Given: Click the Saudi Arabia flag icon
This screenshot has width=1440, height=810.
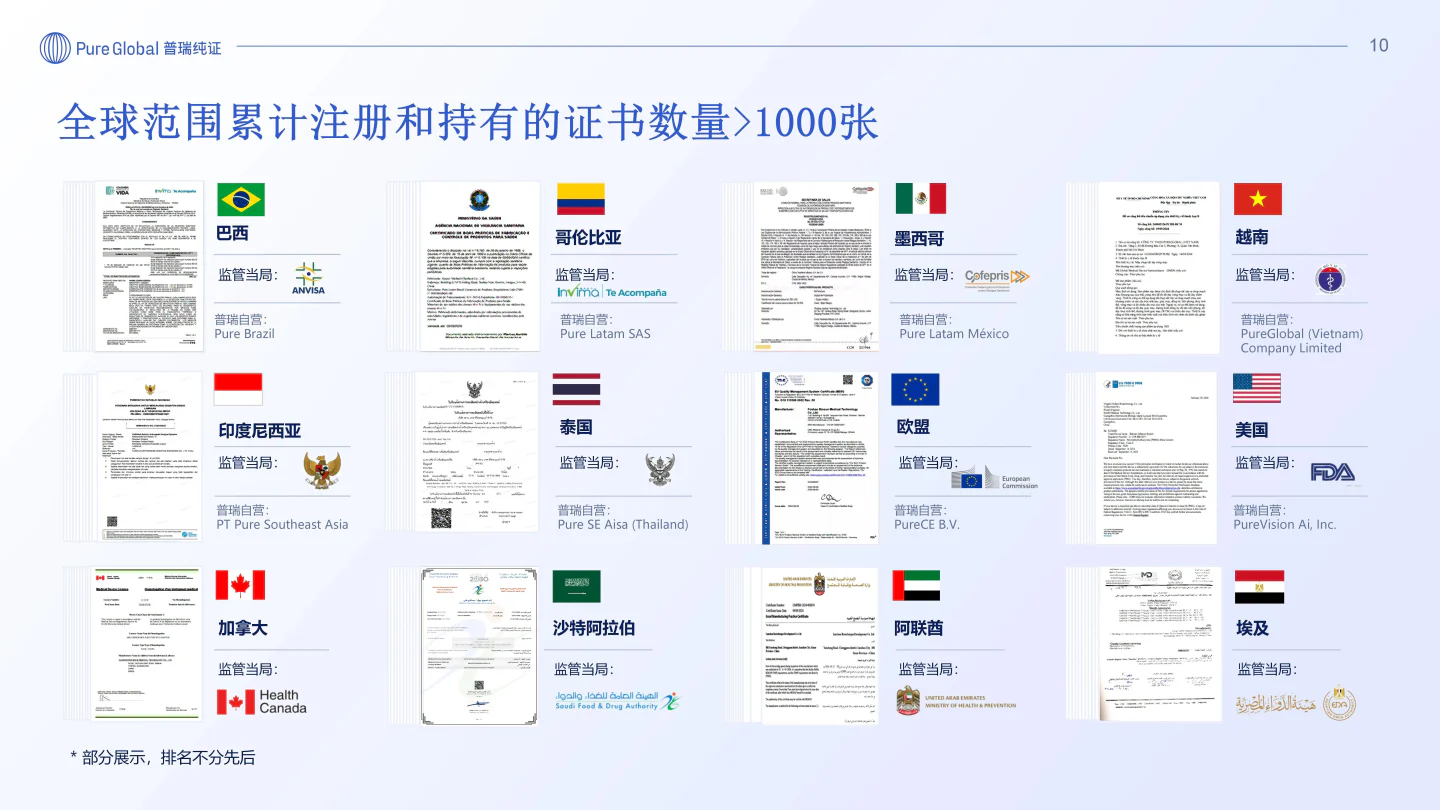Looking at the screenshot, I should pyautogui.click(x=577, y=586).
